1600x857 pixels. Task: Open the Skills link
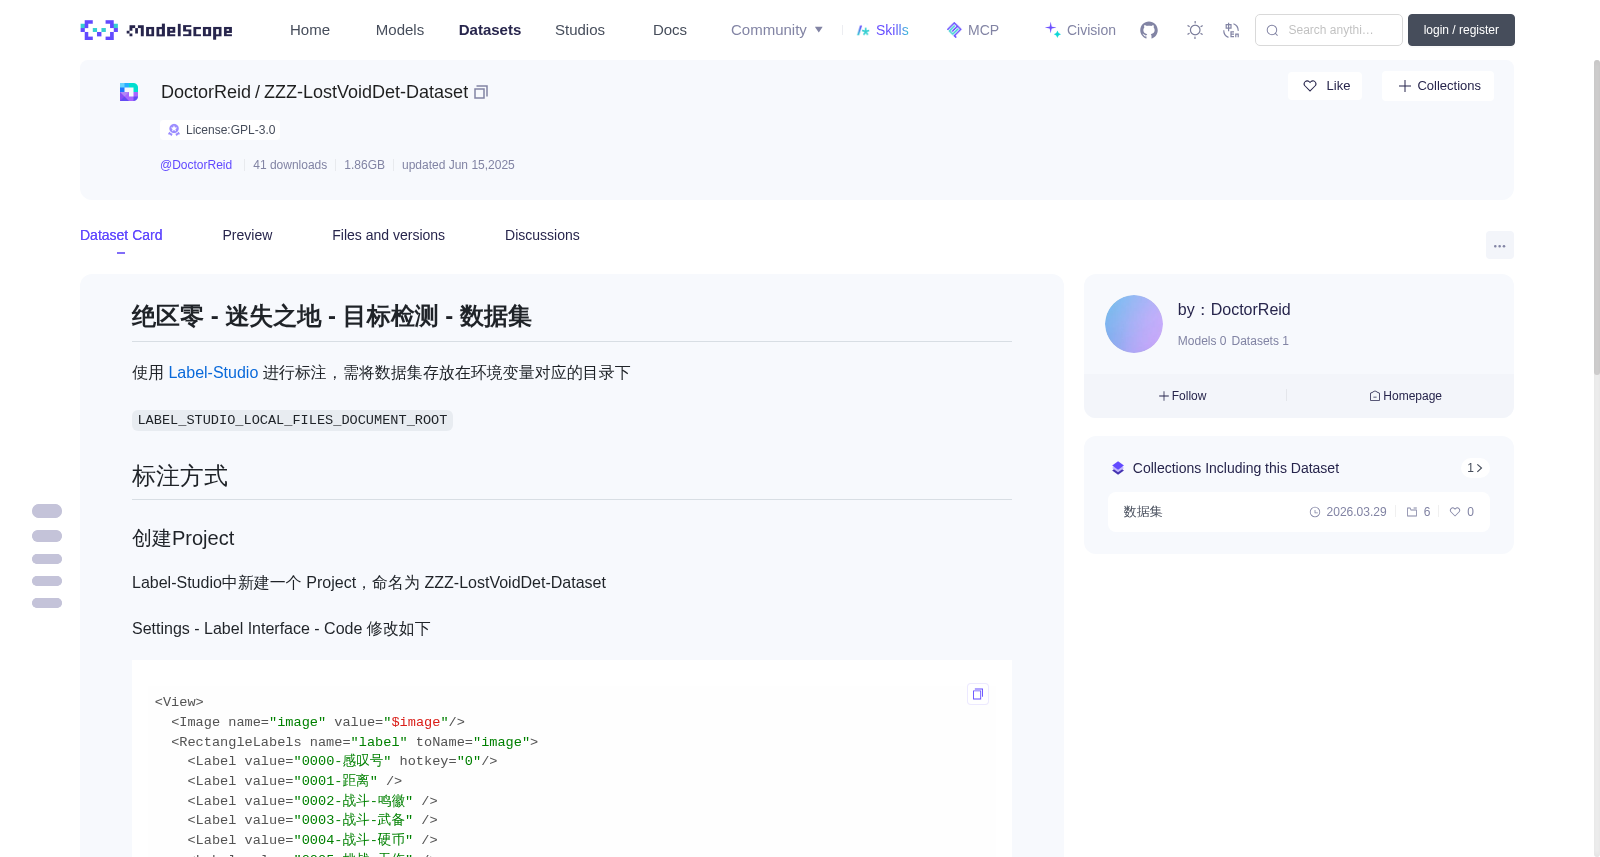(x=883, y=30)
